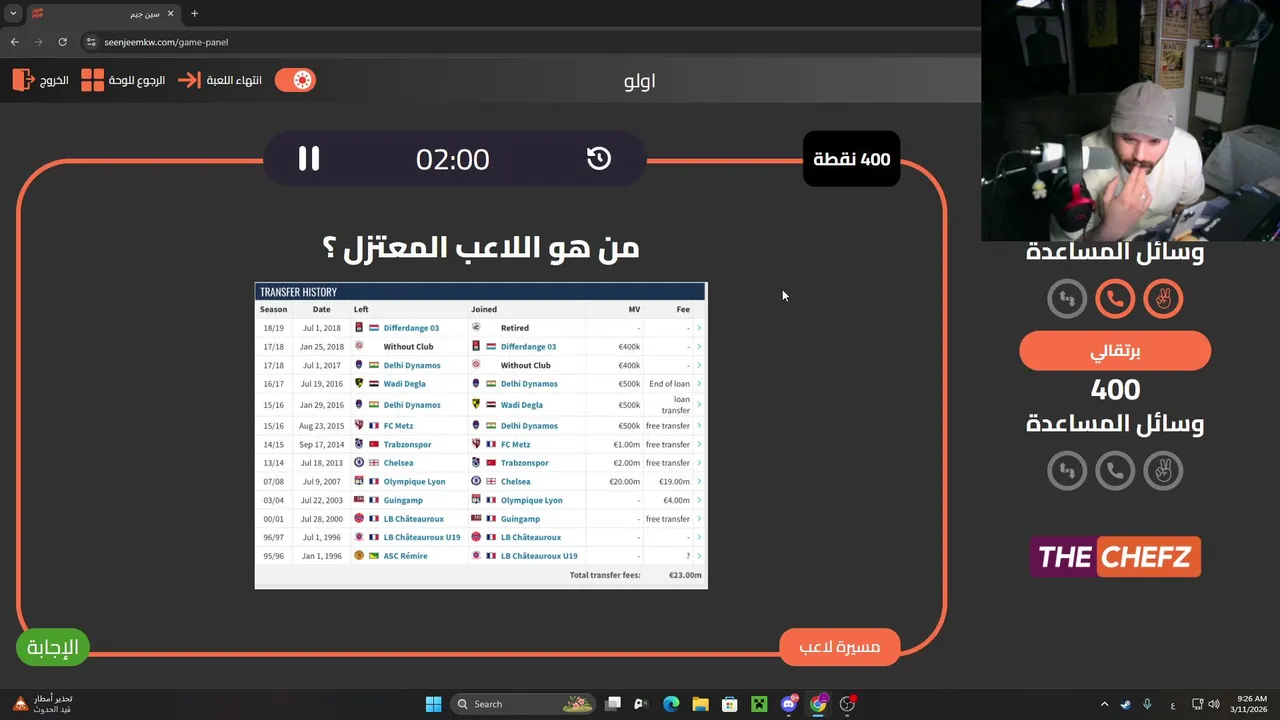Switch to Chrome on the taskbar

pyautogui.click(x=819, y=704)
